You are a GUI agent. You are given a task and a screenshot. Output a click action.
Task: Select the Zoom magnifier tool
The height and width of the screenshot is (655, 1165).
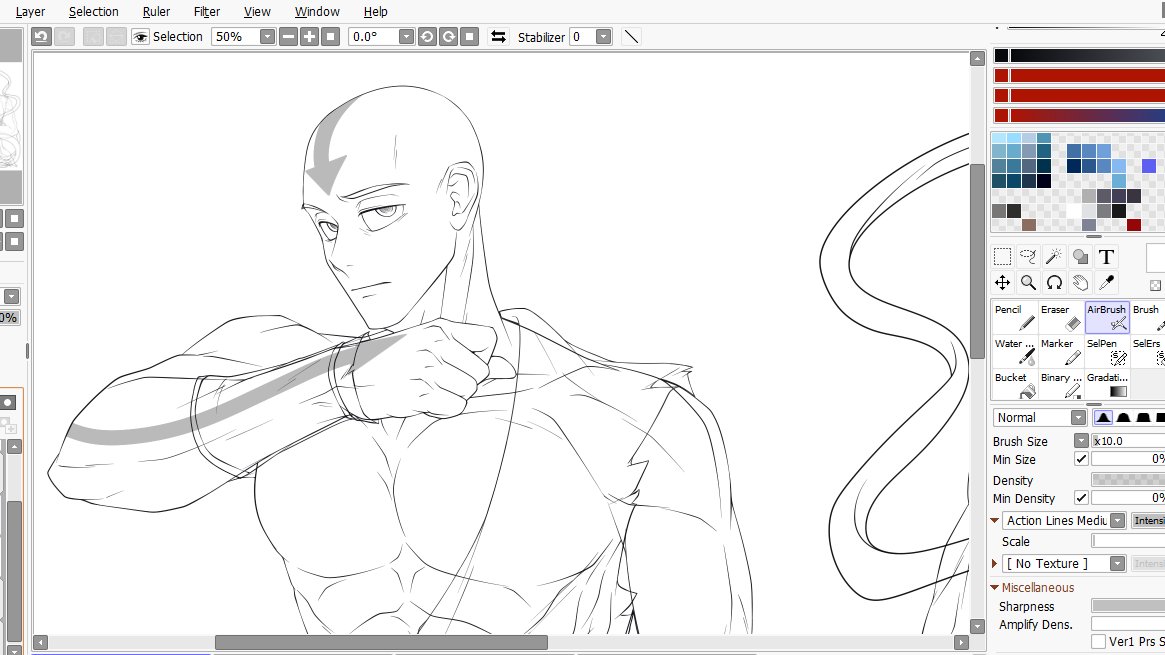point(1028,283)
